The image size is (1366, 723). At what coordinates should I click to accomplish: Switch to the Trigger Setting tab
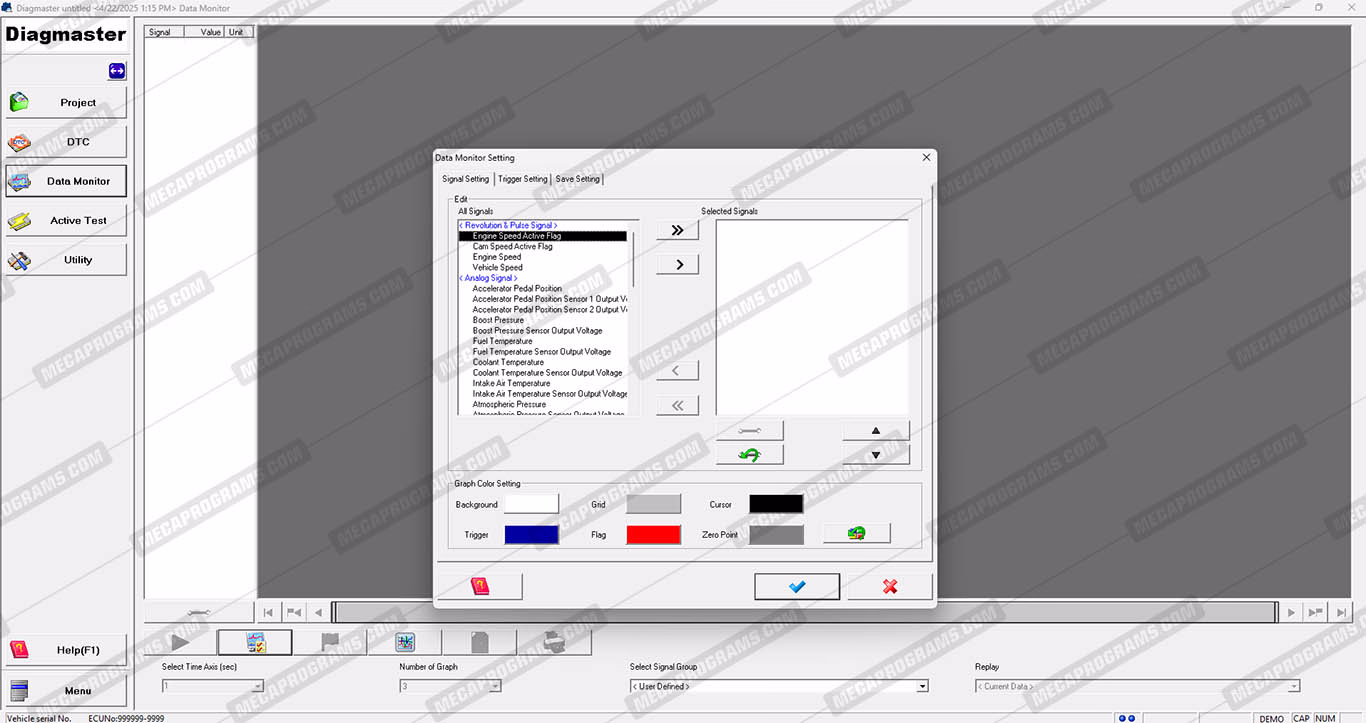522,179
